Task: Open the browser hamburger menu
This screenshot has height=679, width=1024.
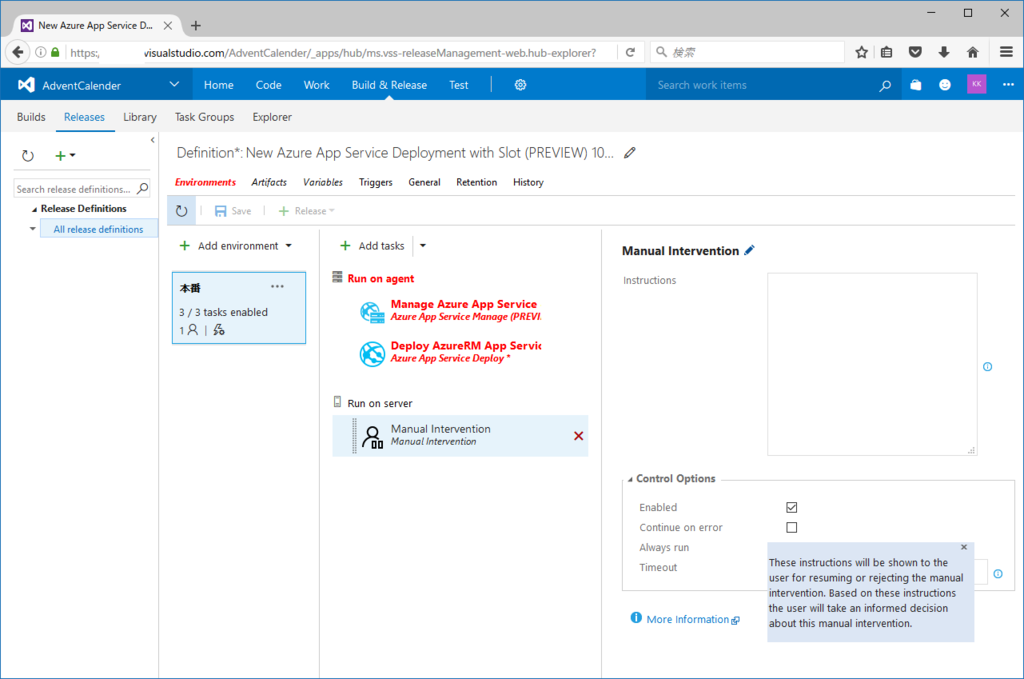Action: (1006, 52)
